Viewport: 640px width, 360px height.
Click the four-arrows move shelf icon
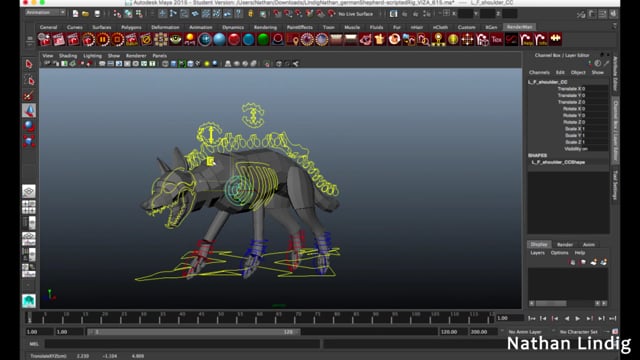point(467,40)
